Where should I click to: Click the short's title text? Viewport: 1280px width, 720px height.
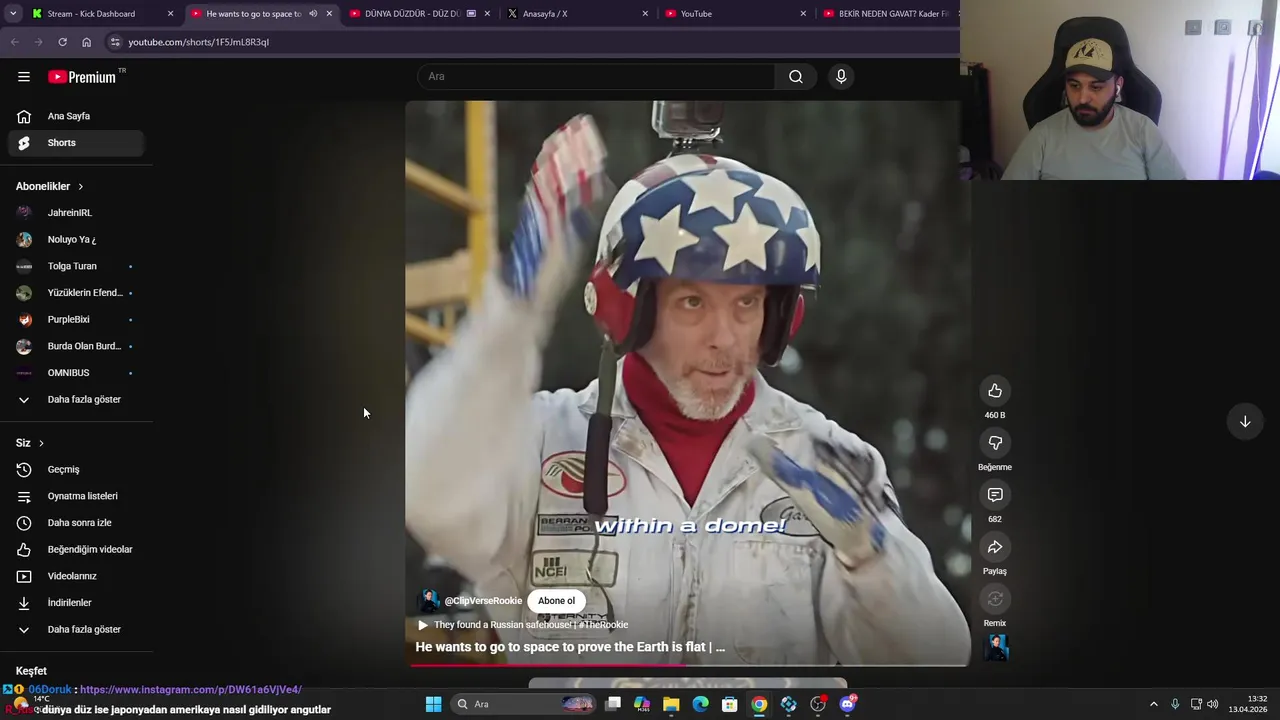(570, 647)
